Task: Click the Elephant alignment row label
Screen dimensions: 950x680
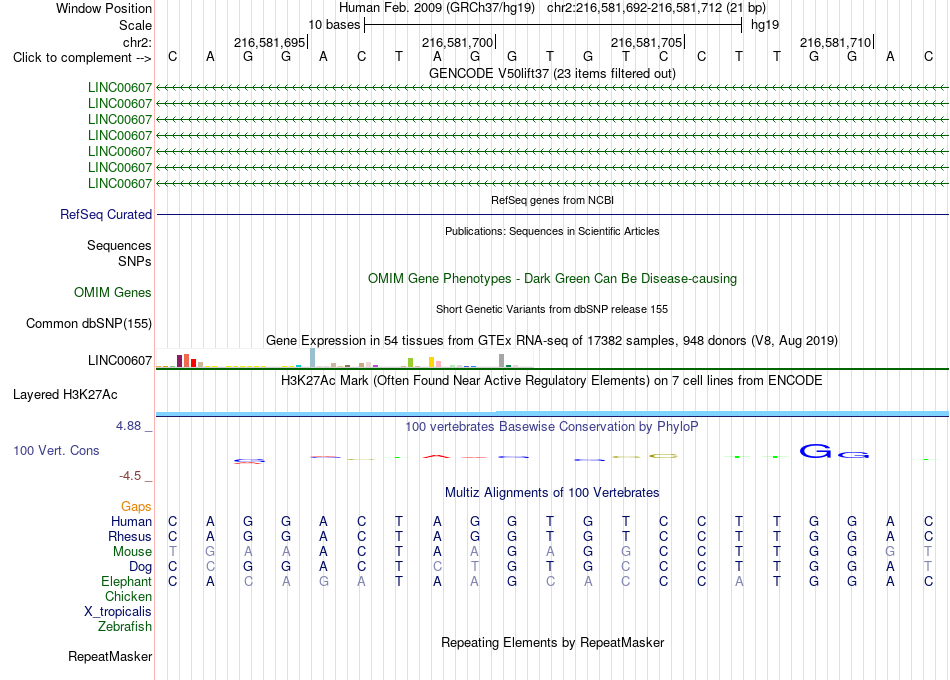Action: pos(126,582)
